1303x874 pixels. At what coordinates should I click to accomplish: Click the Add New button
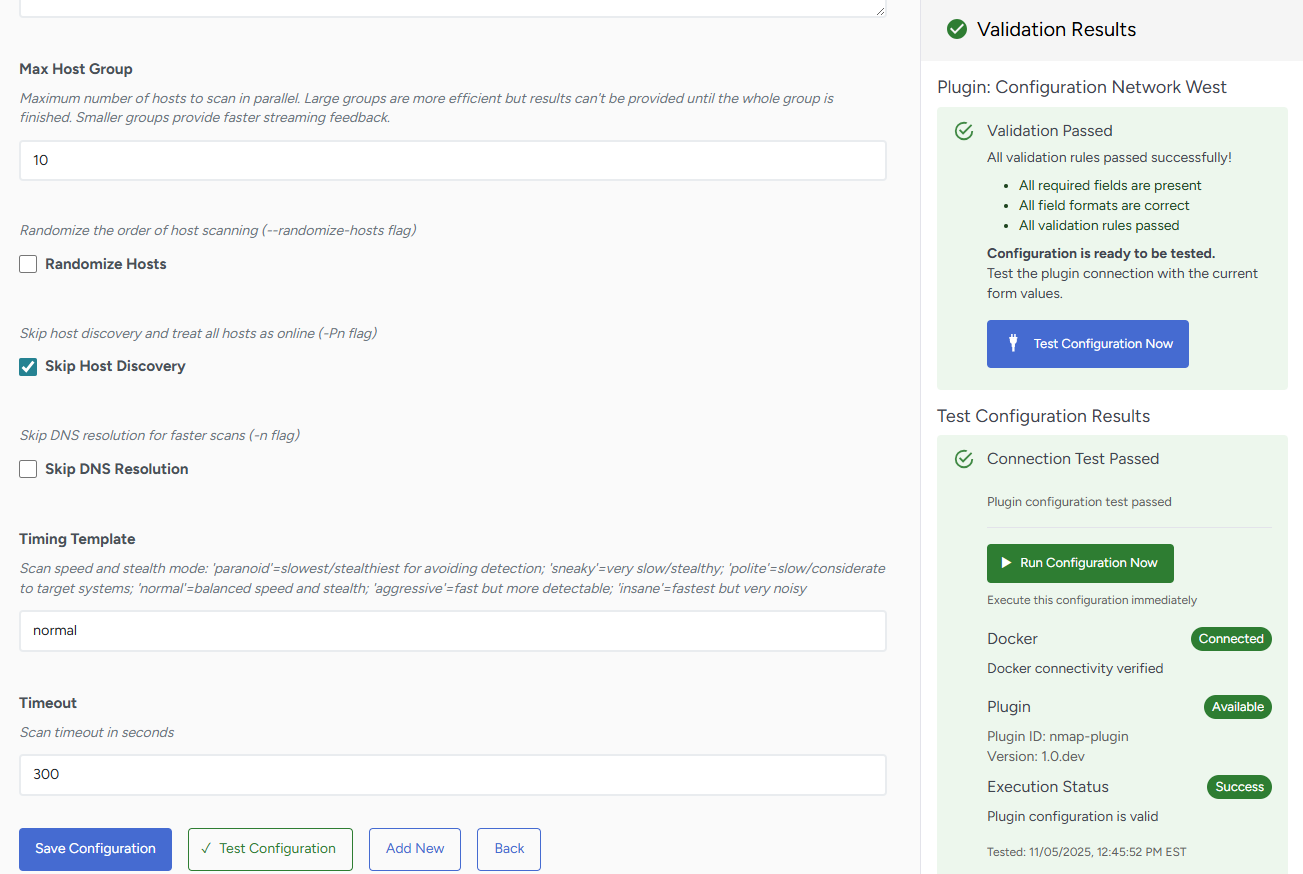click(414, 849)
